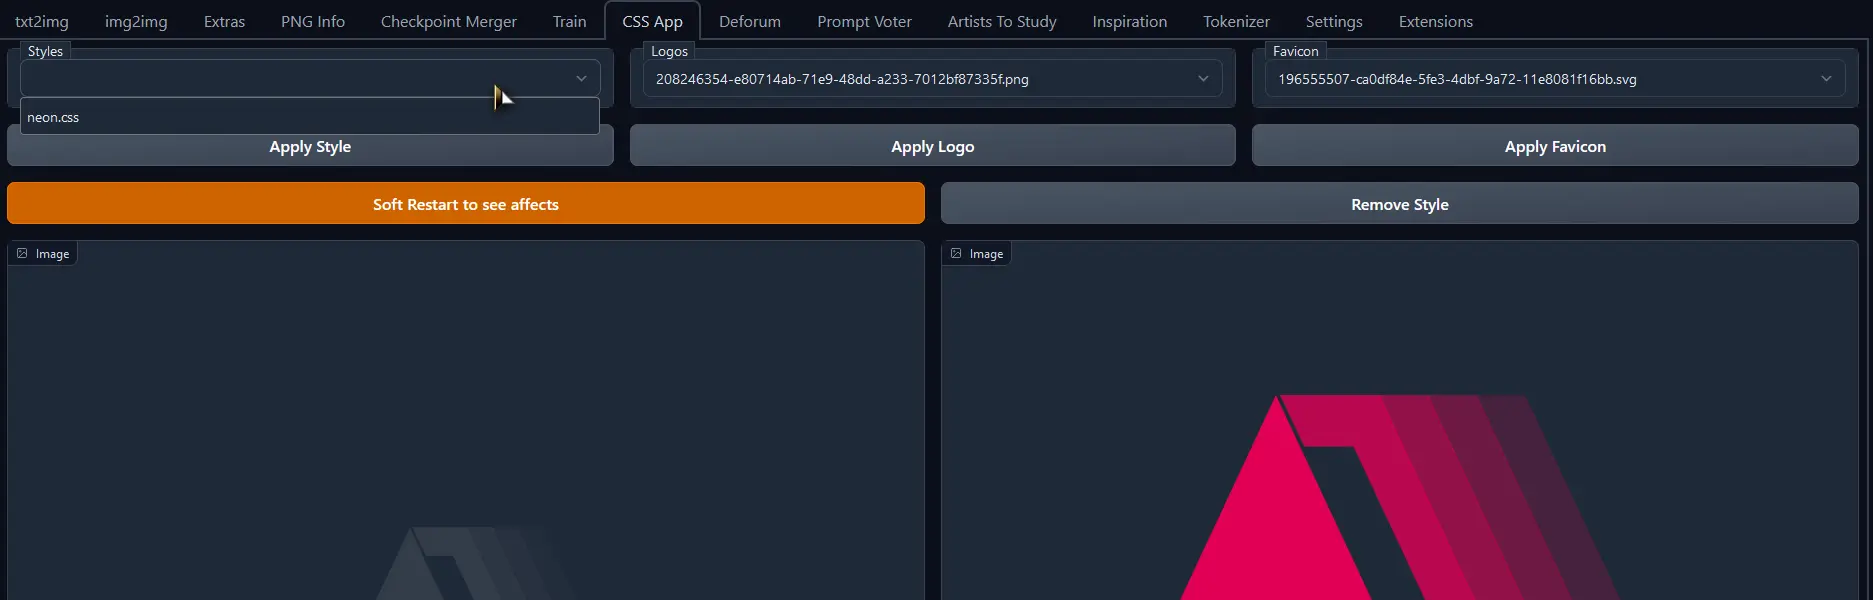Expand the Logos dropdown arrow

pyautogui.click(x=1203, y=78)
